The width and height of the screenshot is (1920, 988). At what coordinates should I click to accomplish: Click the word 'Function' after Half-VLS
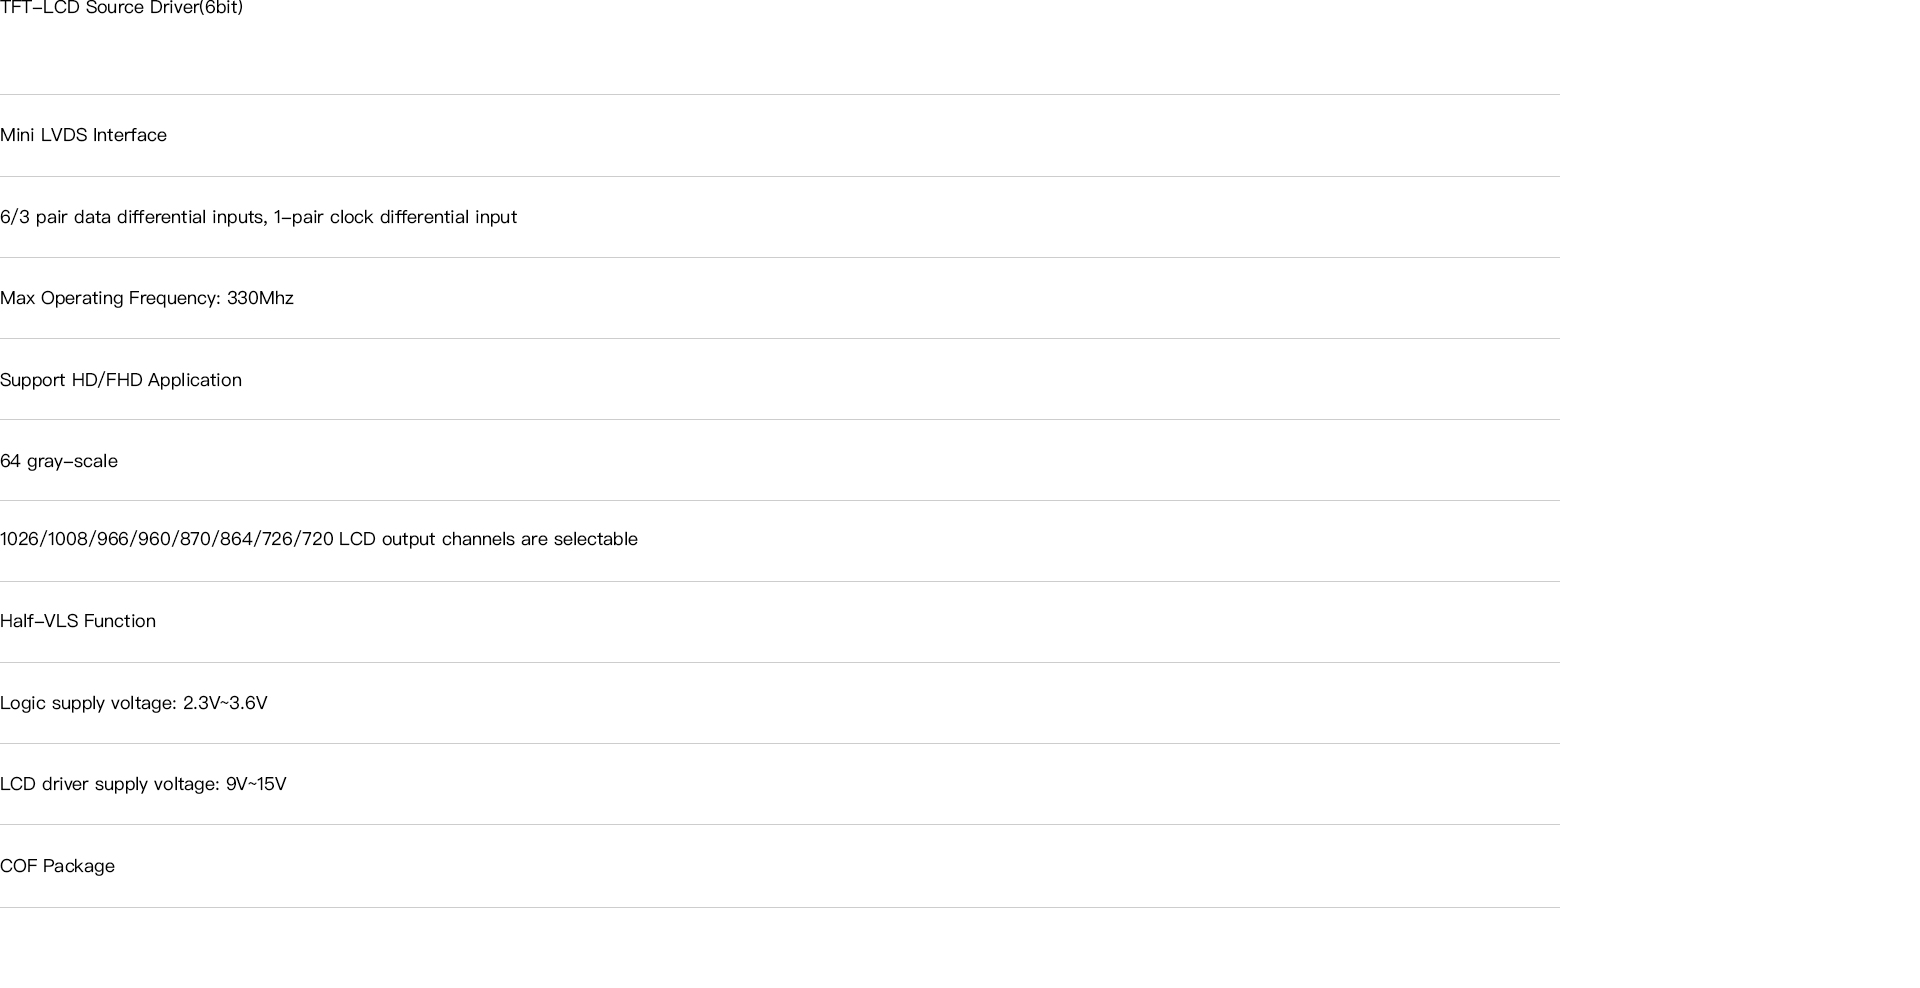coord(120,621)
